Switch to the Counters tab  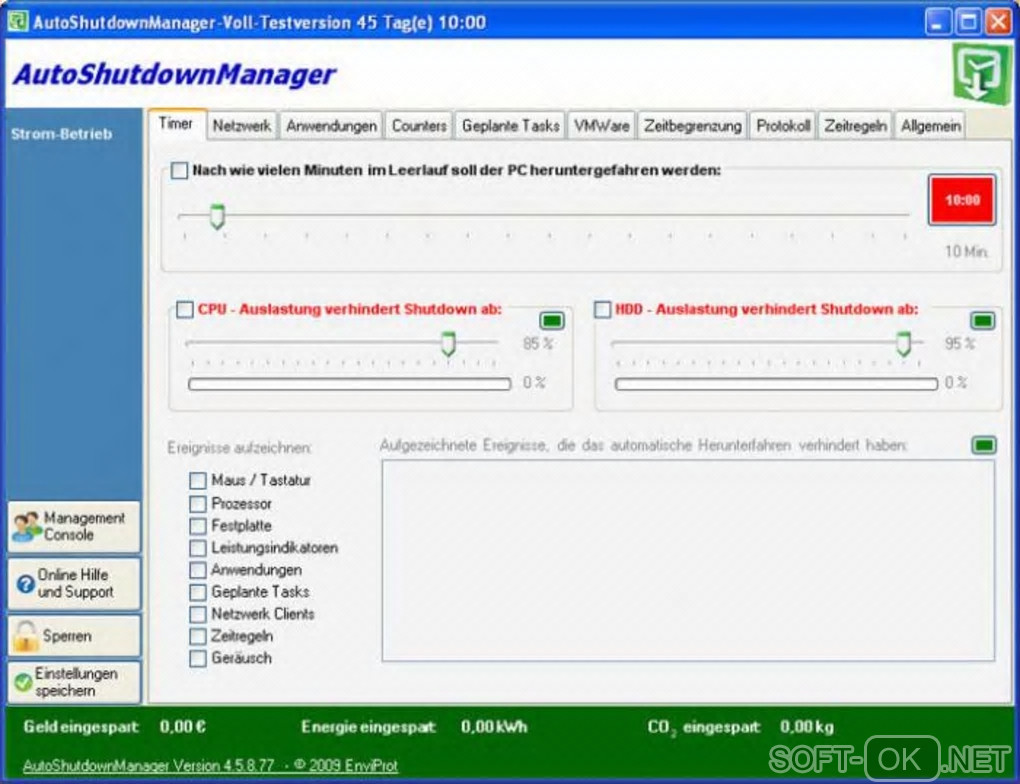coord(419,126)
